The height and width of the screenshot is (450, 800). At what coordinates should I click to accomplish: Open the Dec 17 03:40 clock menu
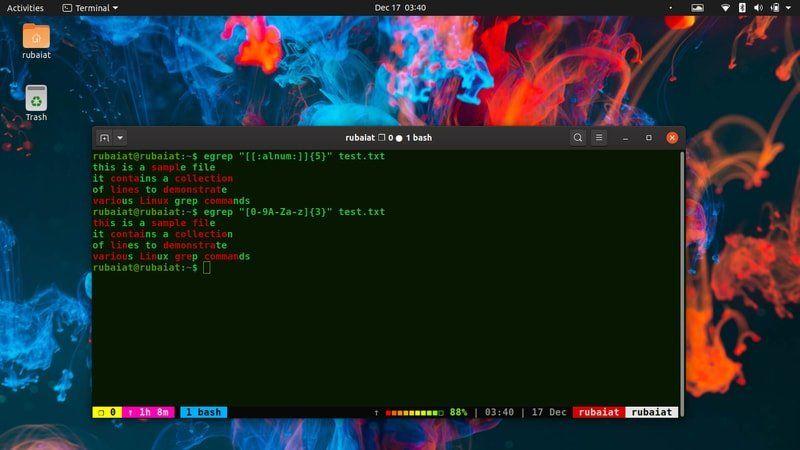(400, 7)
